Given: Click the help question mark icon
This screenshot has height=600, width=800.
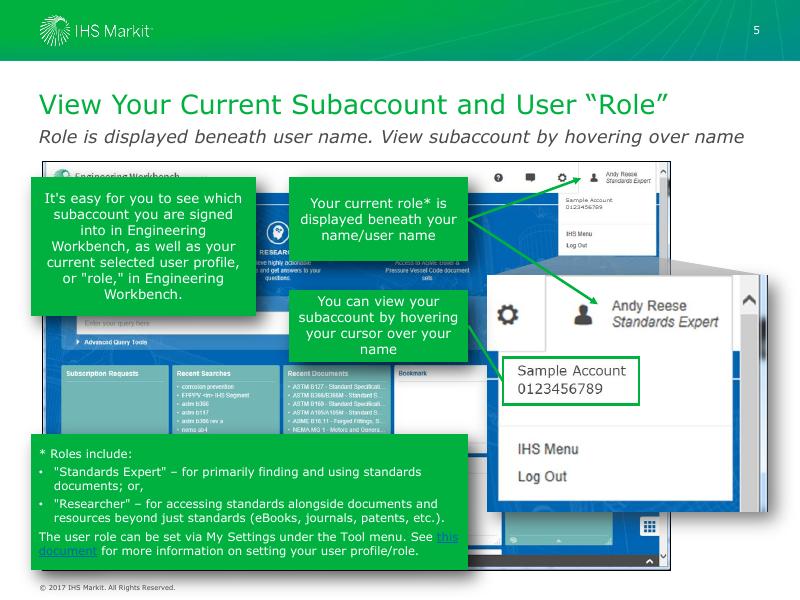Looking at the screenshot, I should 498,178.
